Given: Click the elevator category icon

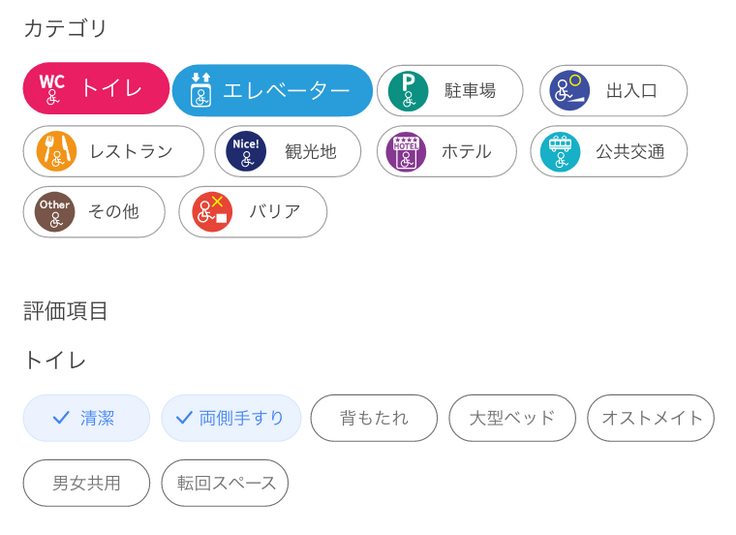Looking at the screenshot, I should 201,90.
